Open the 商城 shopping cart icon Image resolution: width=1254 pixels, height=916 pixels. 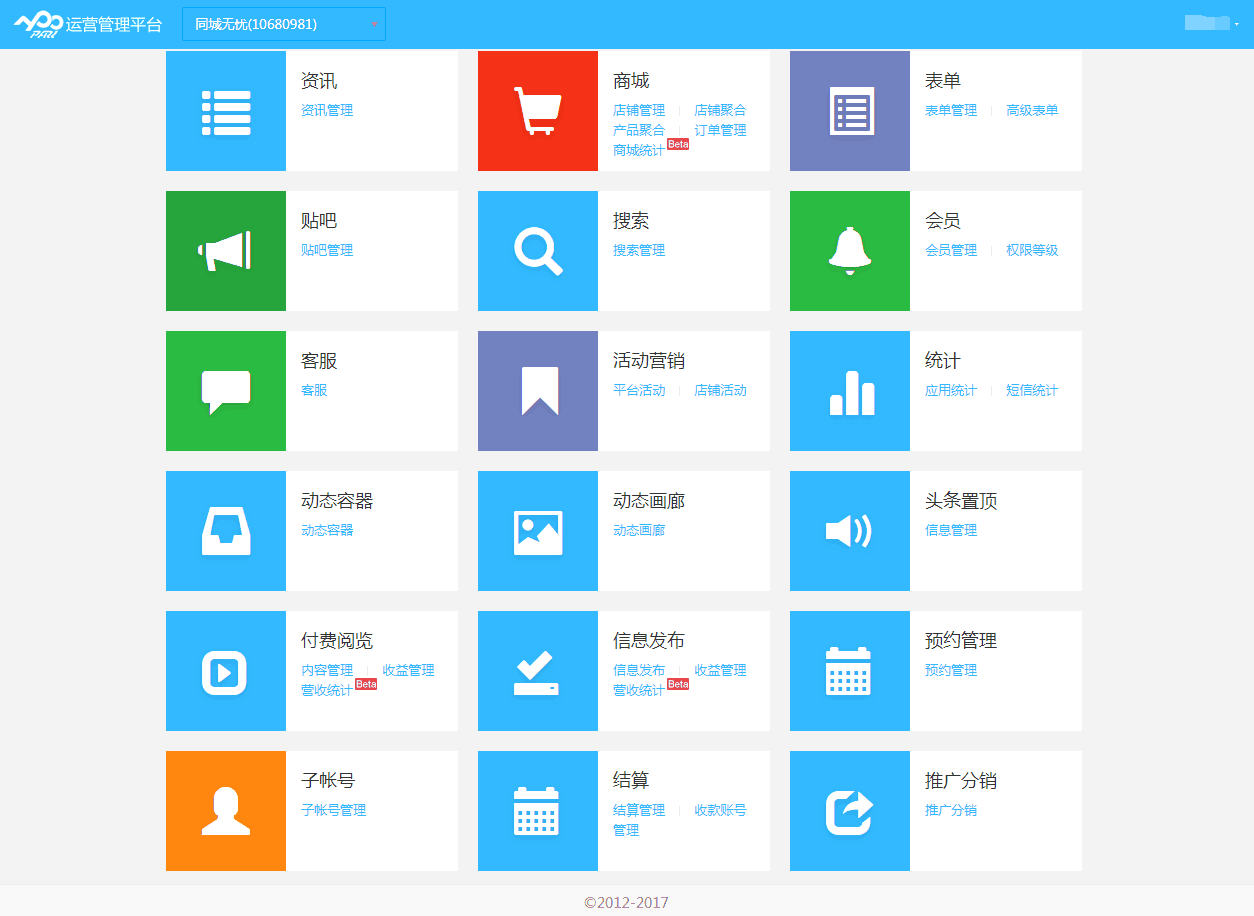click(537, 110)
